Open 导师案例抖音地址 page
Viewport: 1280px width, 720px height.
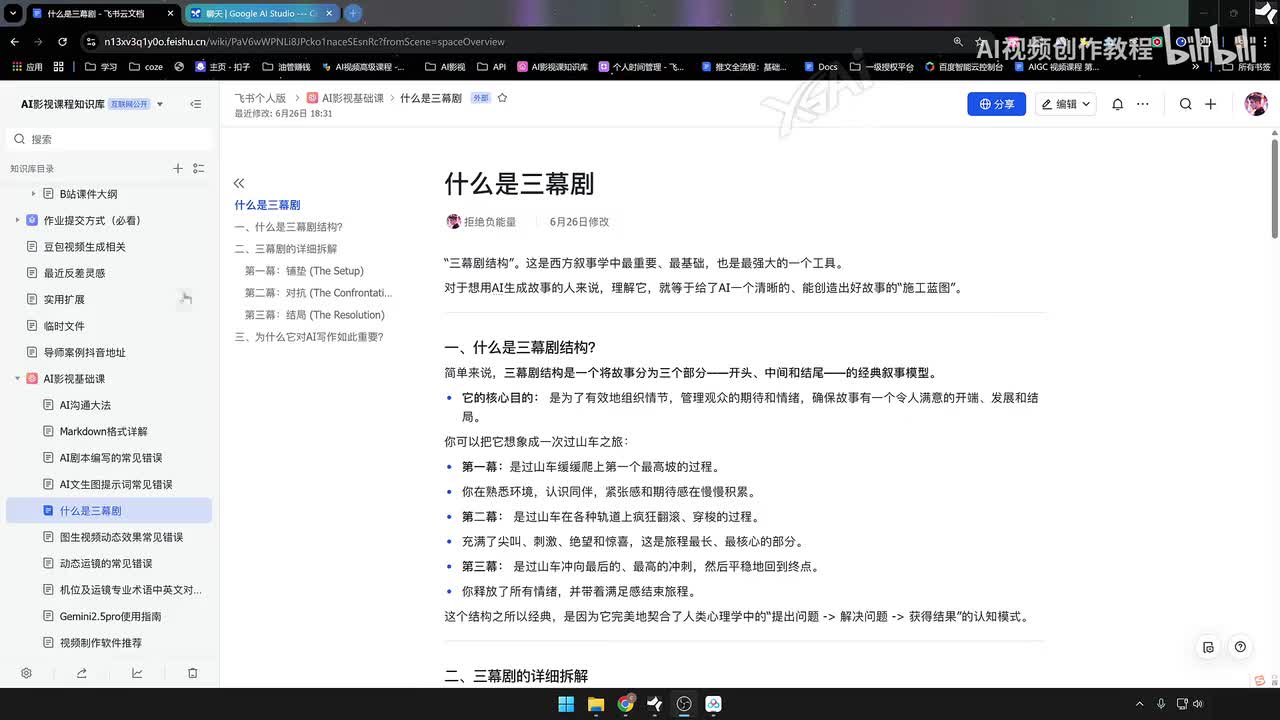[85, 352]
